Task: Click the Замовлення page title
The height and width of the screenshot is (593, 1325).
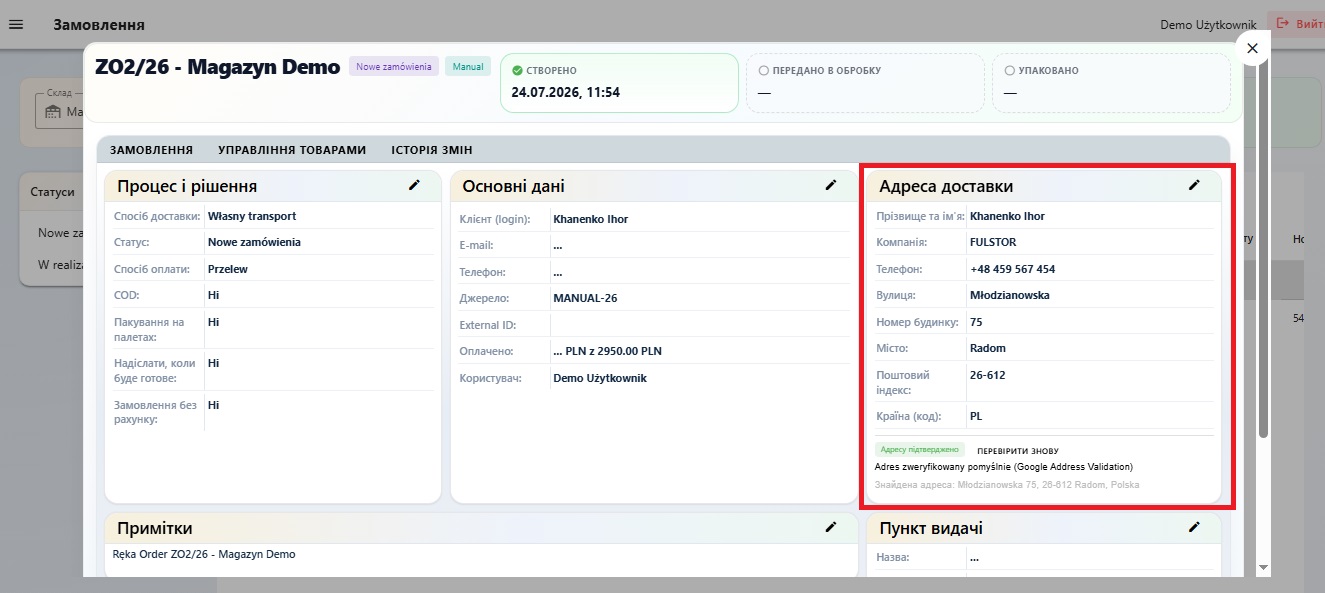Action: click(x=99, y=24)
